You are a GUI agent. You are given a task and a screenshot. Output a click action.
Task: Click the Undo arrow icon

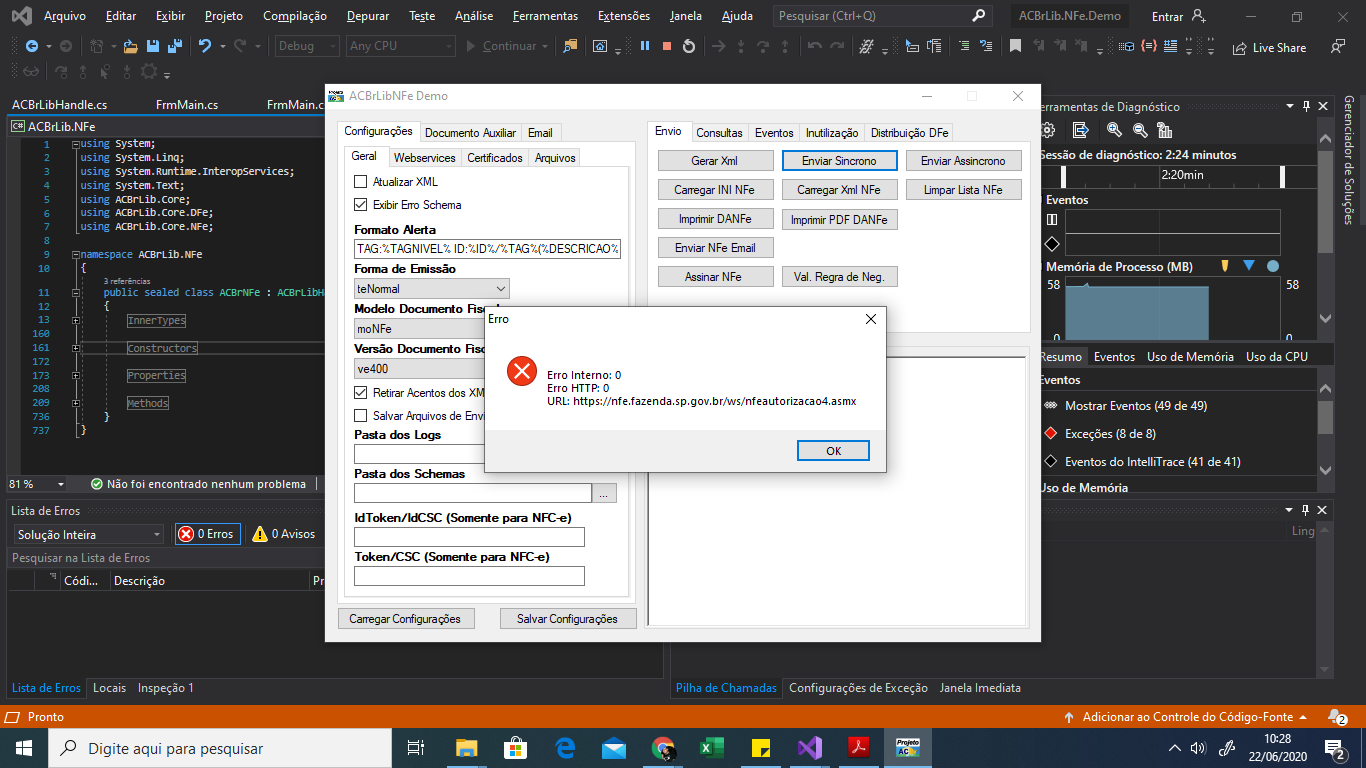pos(205,46)
